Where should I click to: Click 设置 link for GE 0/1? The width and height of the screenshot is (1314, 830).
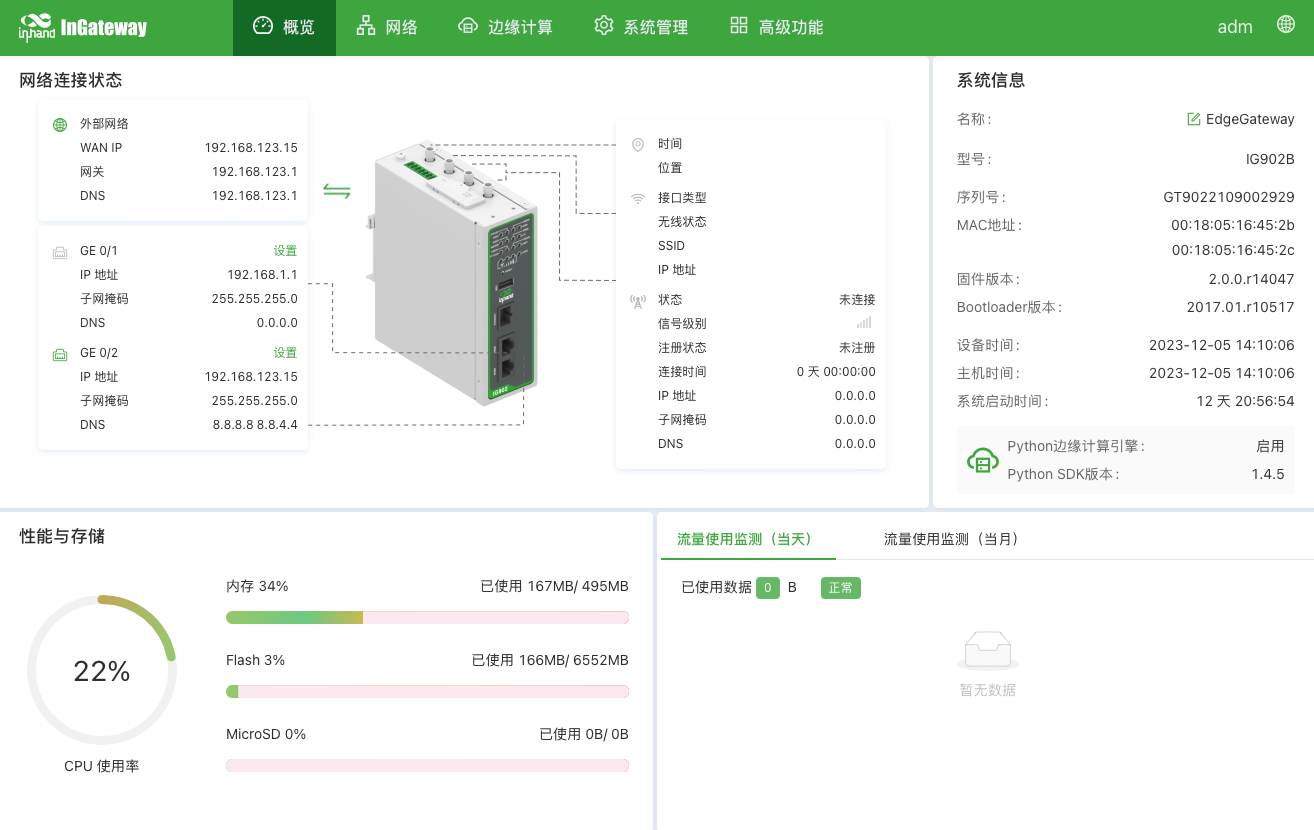pos(285,251)
